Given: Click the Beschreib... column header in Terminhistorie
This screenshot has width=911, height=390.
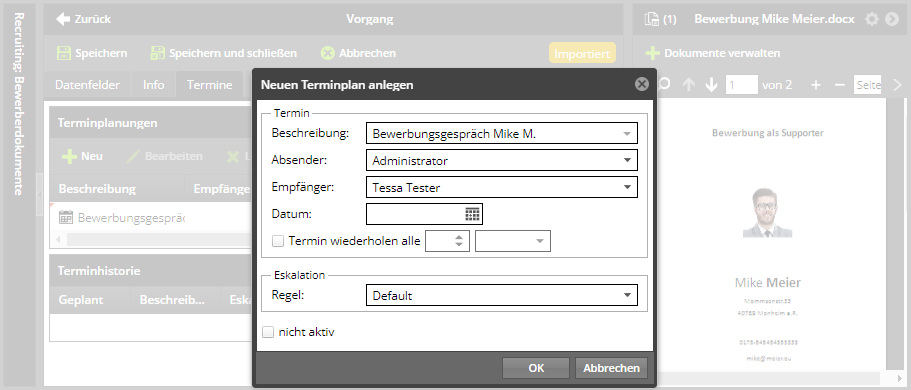Looking at the screenshot, I should click(x=175, y=300).
